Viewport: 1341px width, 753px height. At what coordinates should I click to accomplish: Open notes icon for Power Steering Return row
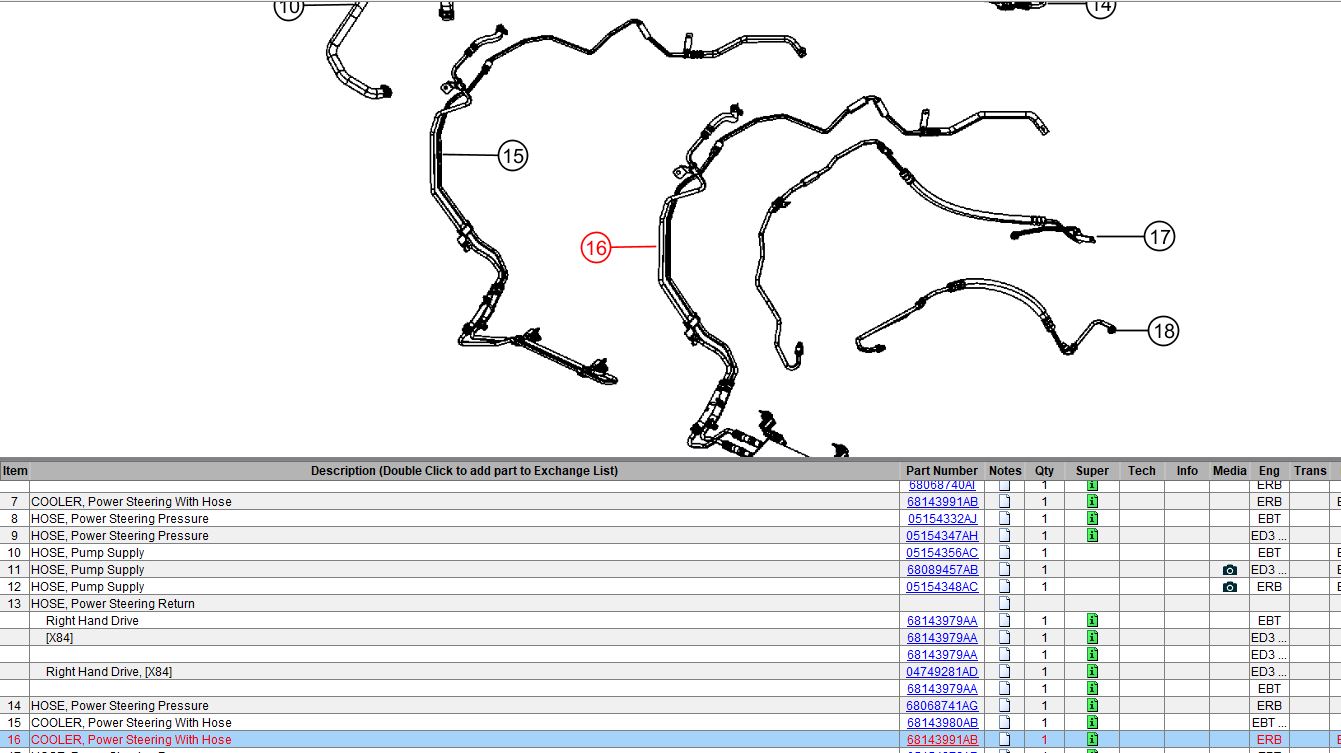pos(1005,604)
